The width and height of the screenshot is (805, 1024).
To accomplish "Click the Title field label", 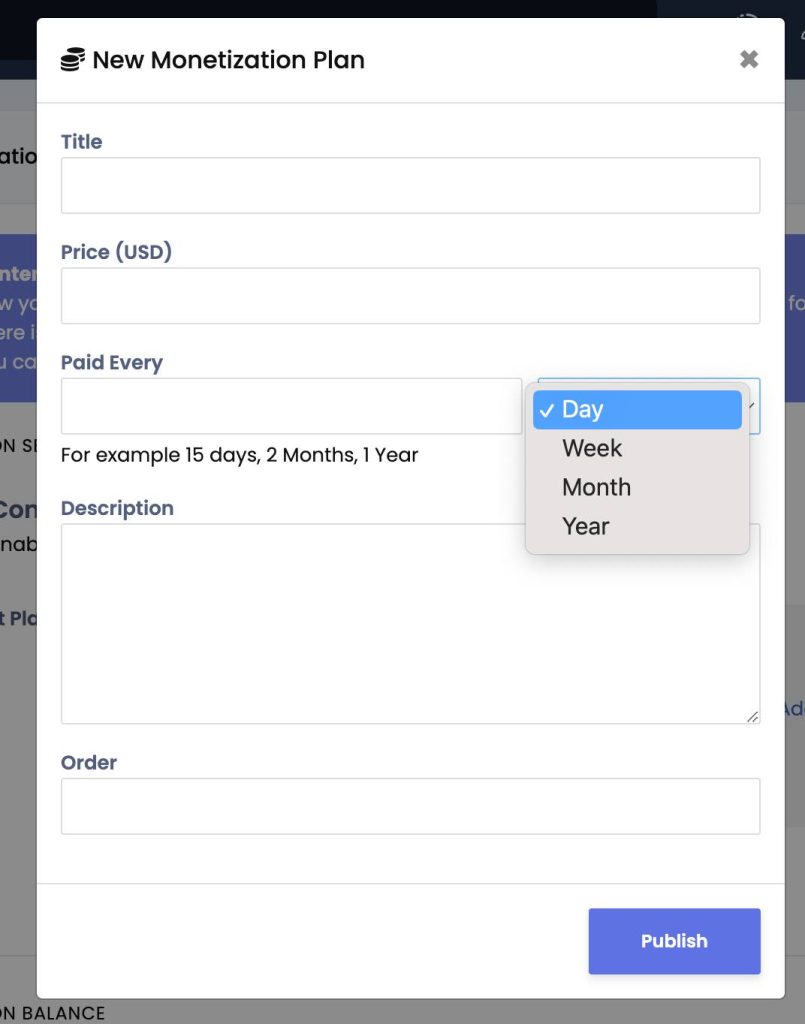I will [x=82, y=142].
